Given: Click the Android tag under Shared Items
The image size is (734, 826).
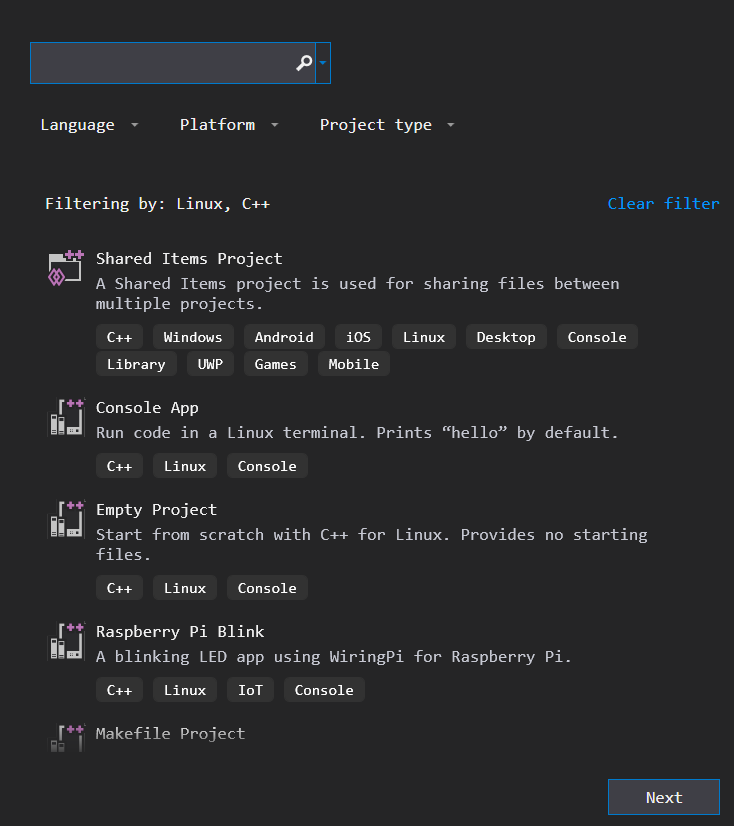Looking at the screenshot, I should point(284,337).
